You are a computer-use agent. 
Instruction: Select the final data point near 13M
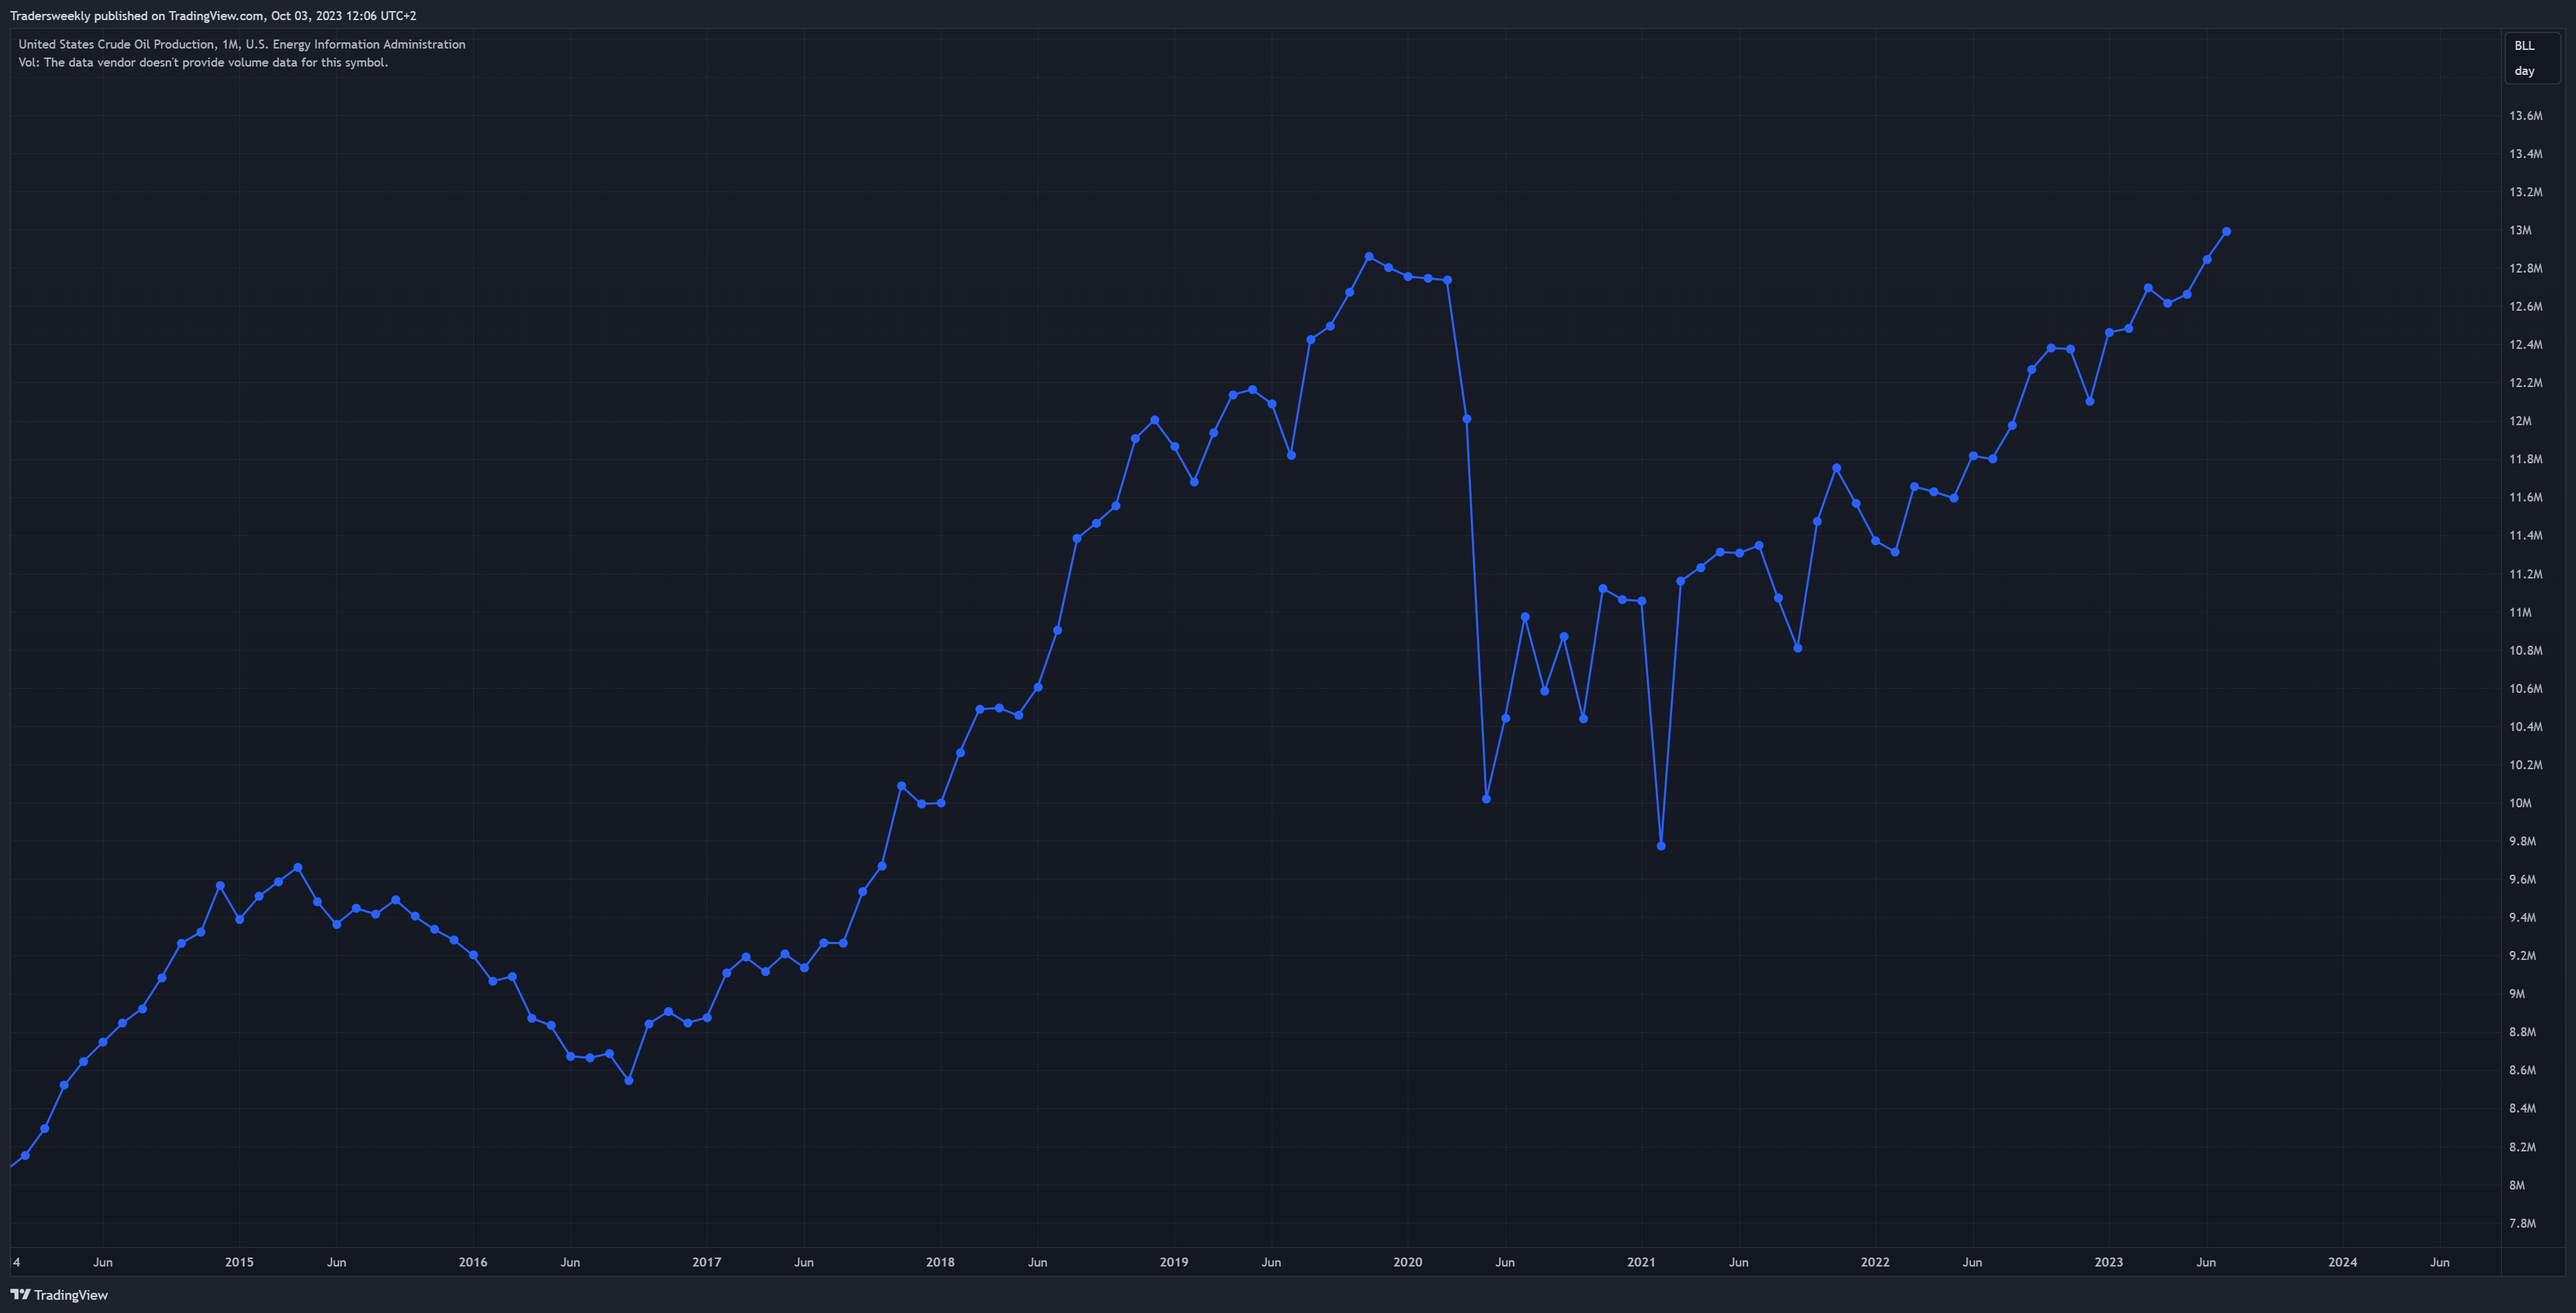(x=2226, y=231)
